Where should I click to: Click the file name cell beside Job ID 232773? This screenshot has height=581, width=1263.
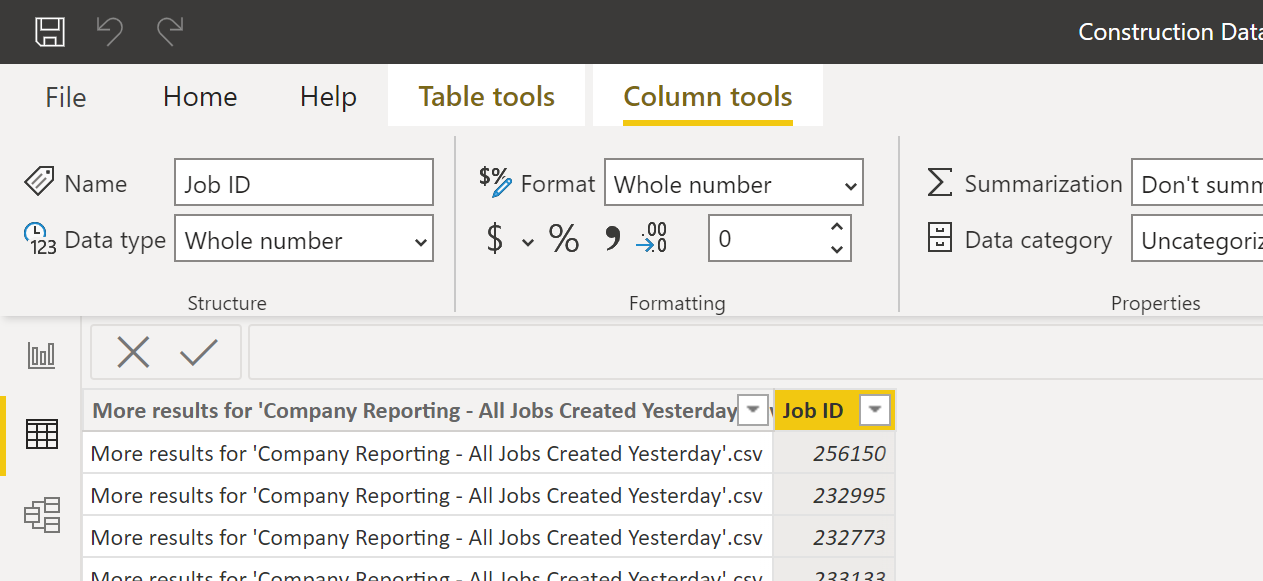tap(428, 537)
